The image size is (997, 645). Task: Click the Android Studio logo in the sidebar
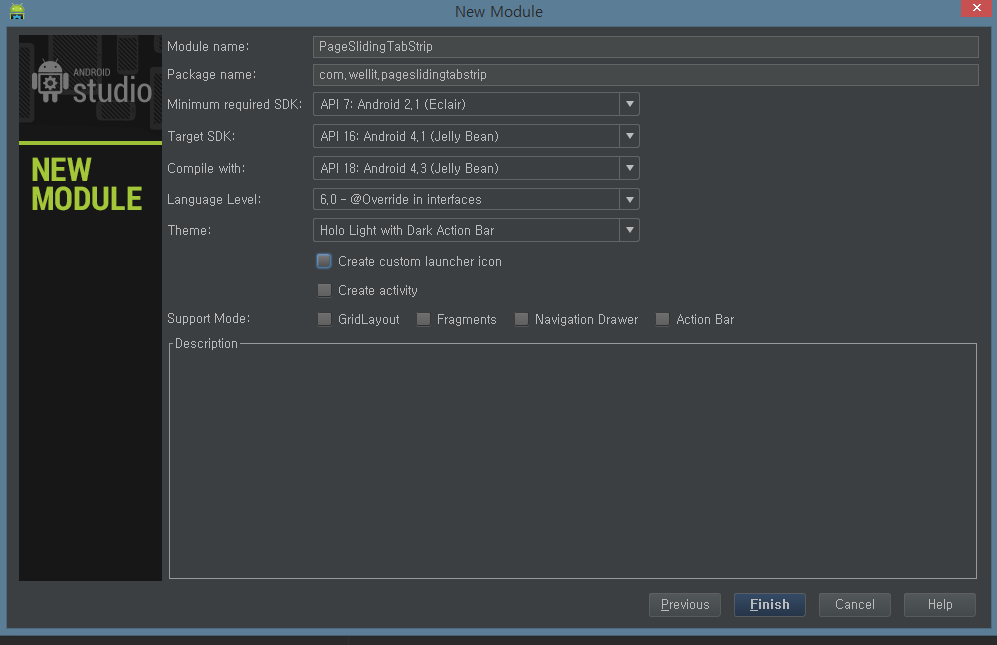tap(89, 80)
